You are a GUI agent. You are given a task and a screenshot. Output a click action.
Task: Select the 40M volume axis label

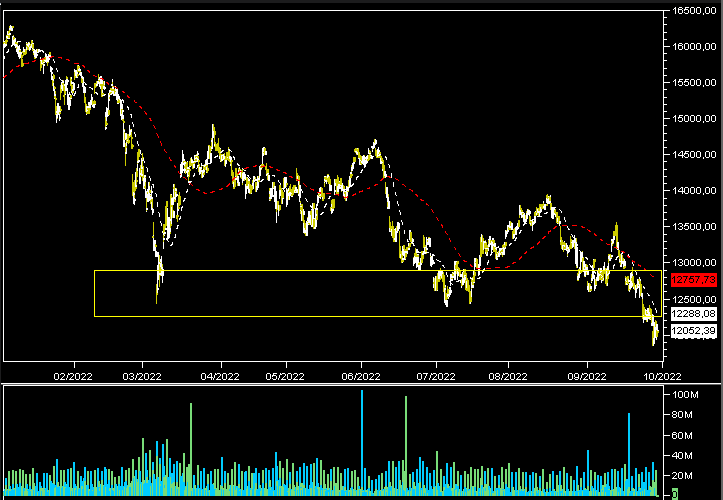[682, 456]
